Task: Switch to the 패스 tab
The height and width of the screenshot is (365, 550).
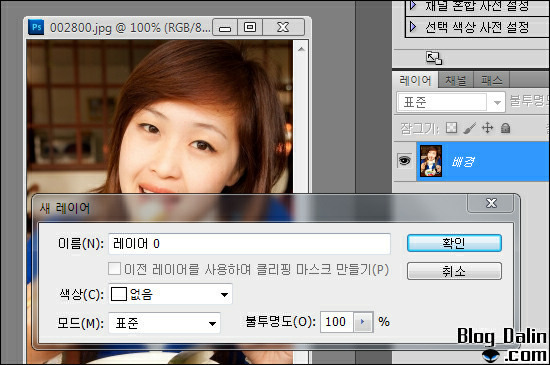Action: pyautogui.click(x=491, y=80)
